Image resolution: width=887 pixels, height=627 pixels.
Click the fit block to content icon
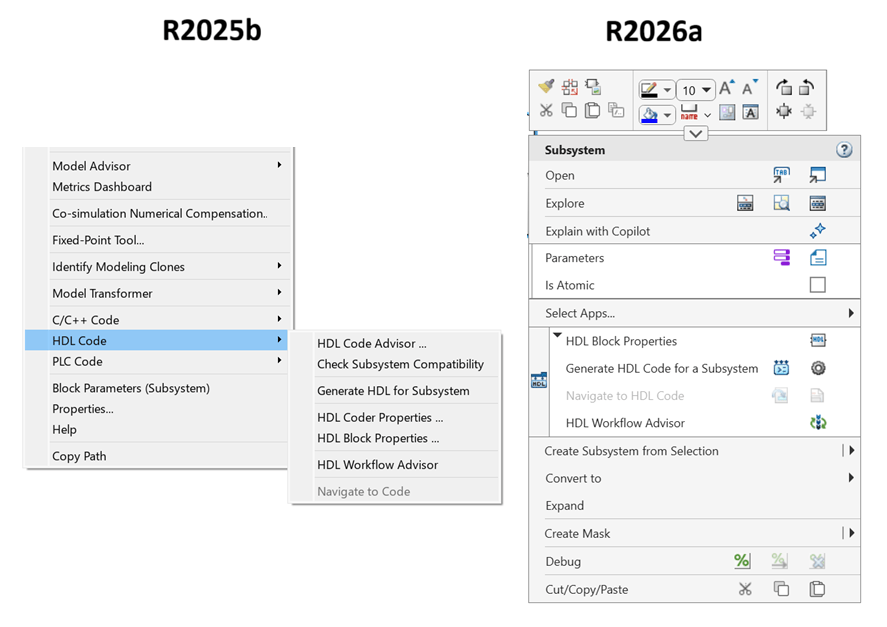click(x=783, y=111)
